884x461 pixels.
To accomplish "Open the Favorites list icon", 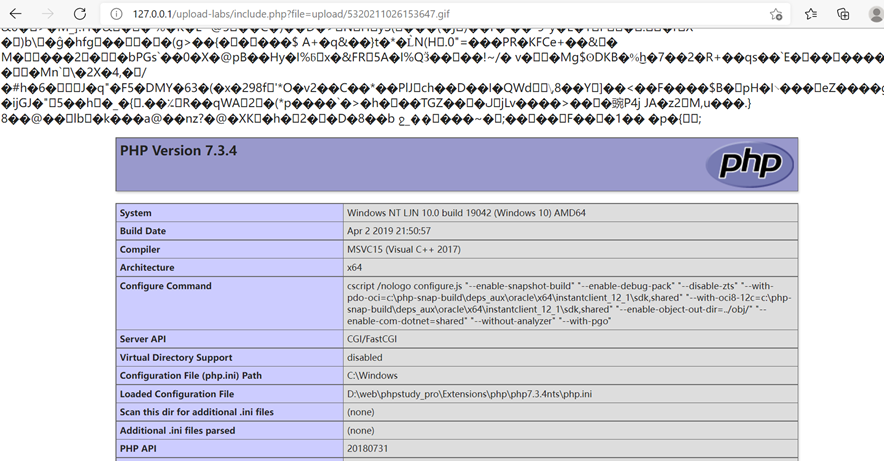I will (x=811, y=14).
